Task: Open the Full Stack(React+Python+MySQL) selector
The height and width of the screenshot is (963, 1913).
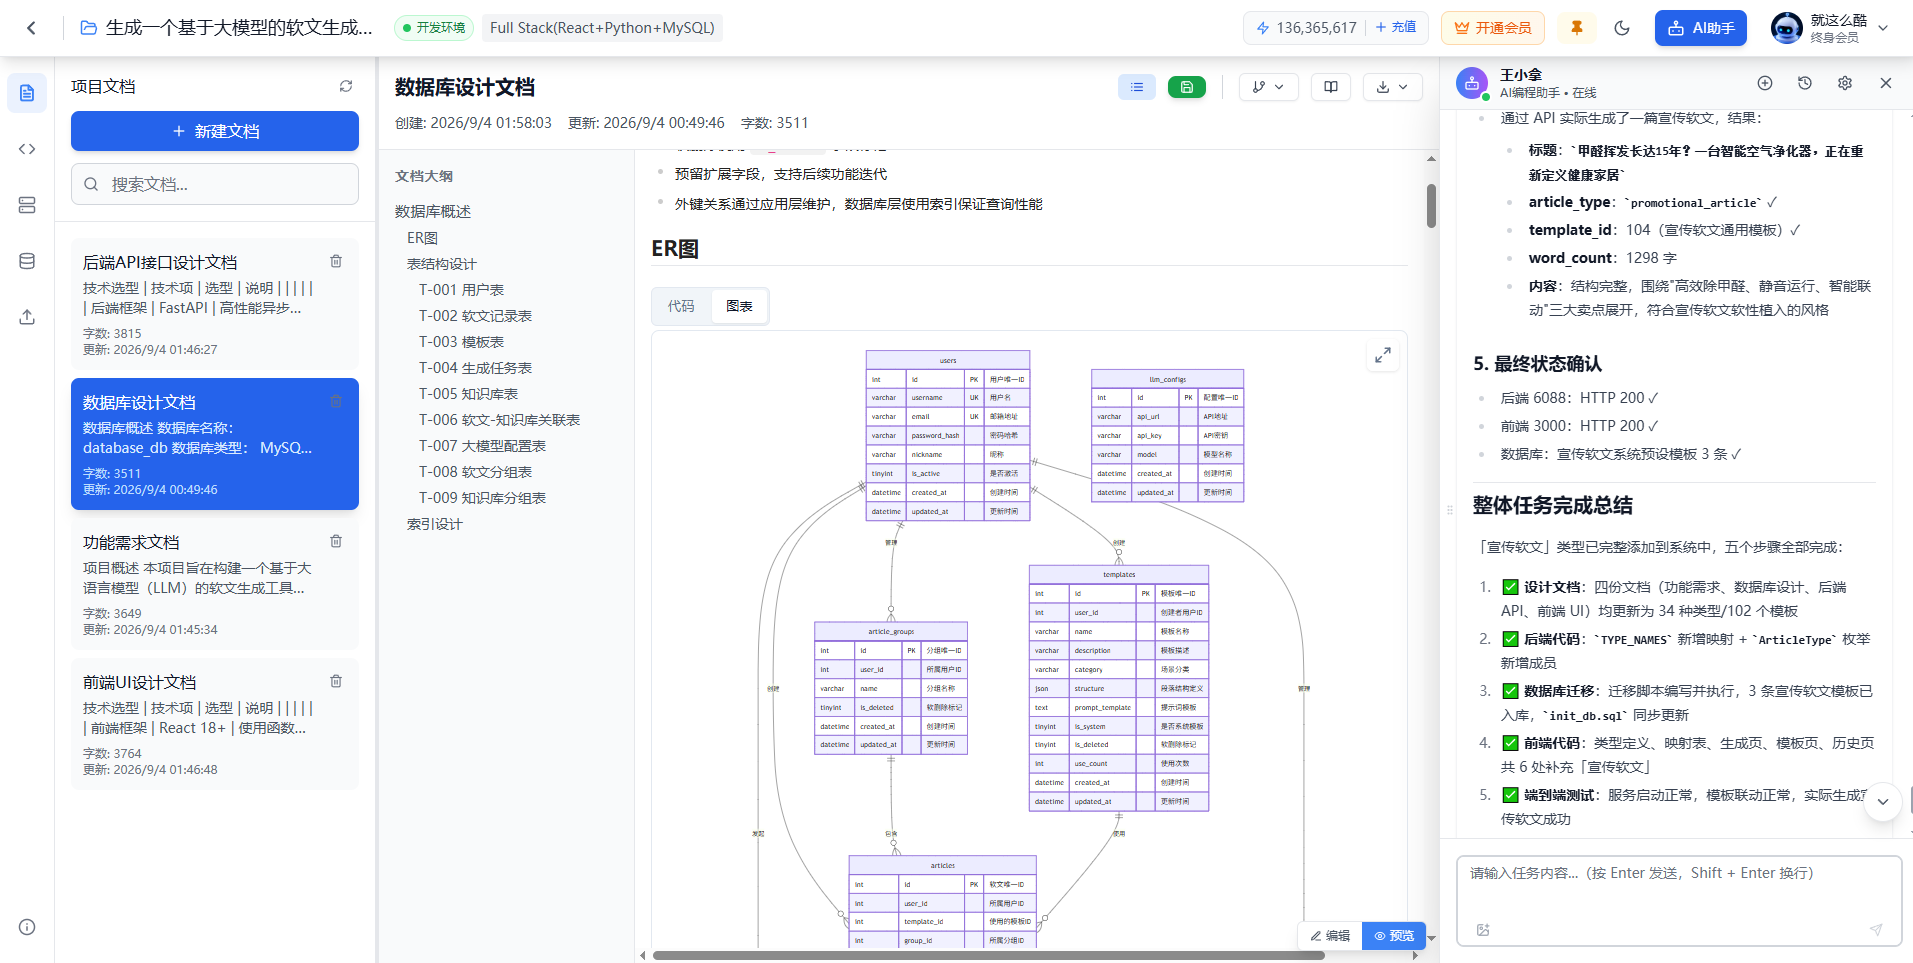Action: [x=602, y=28]
